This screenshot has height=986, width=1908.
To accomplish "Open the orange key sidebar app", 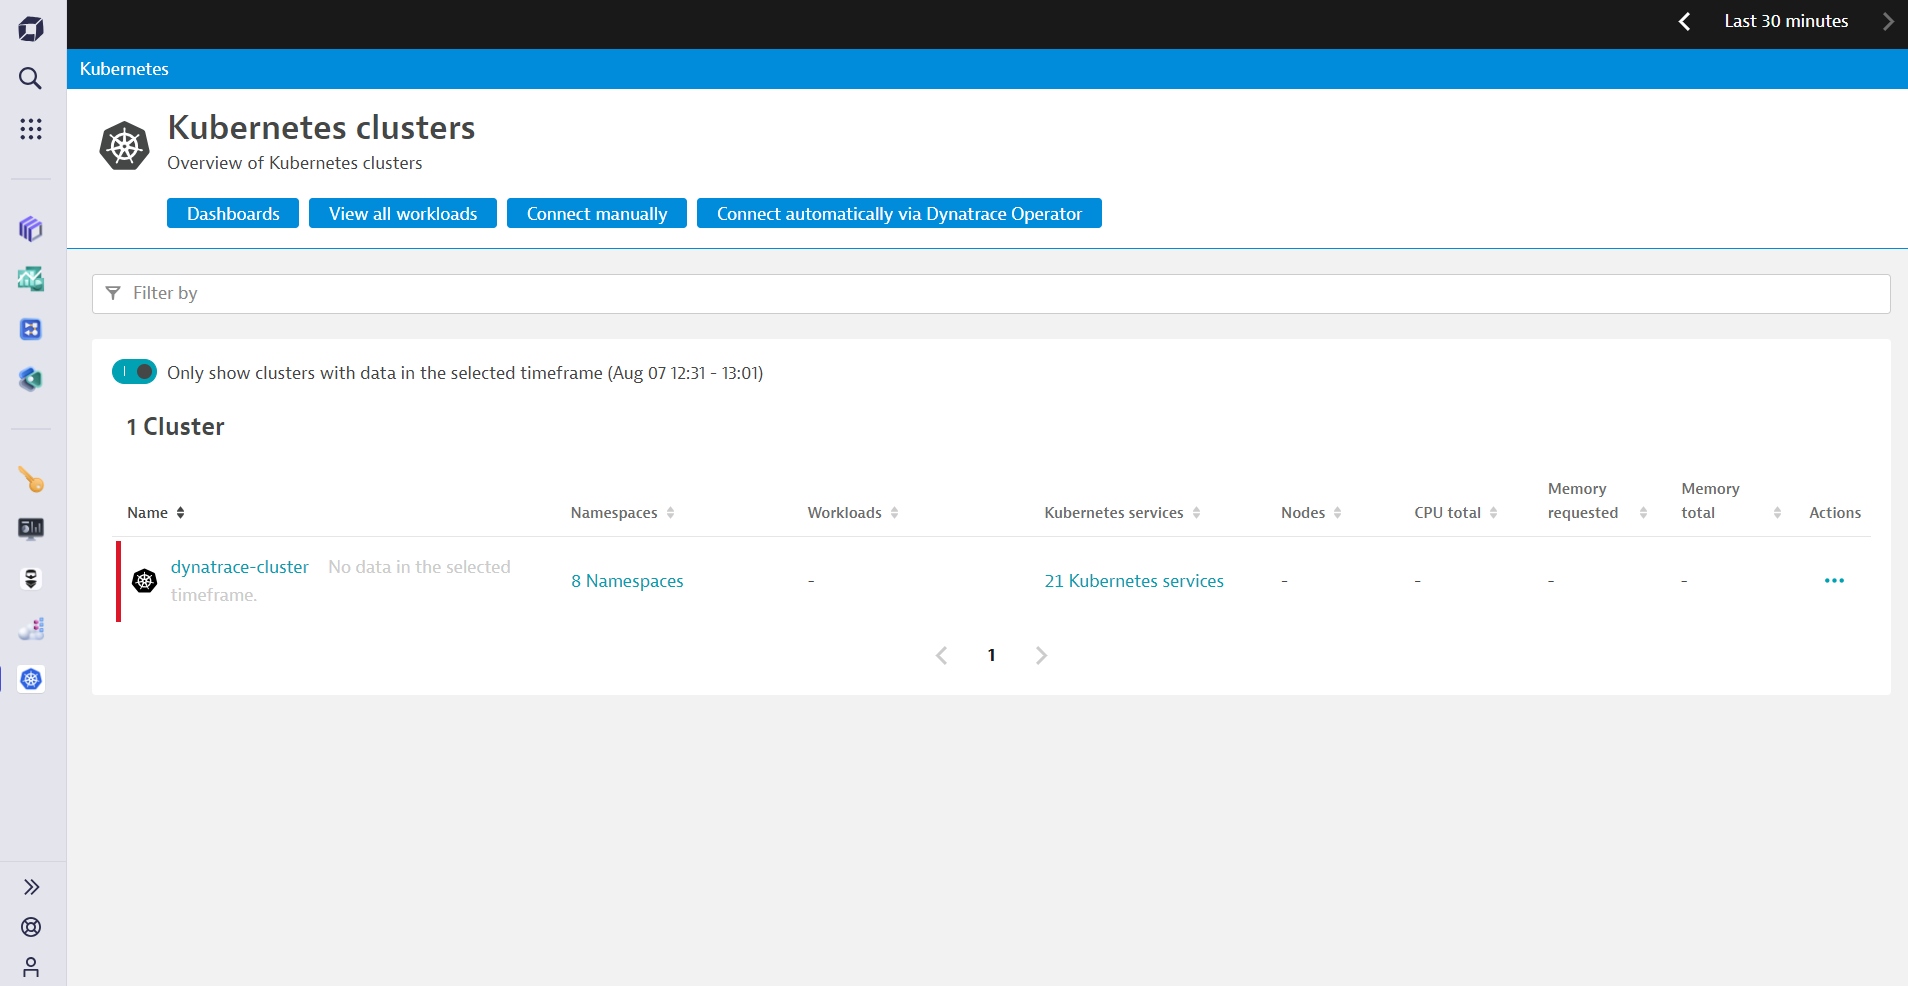I will [31, 480].
